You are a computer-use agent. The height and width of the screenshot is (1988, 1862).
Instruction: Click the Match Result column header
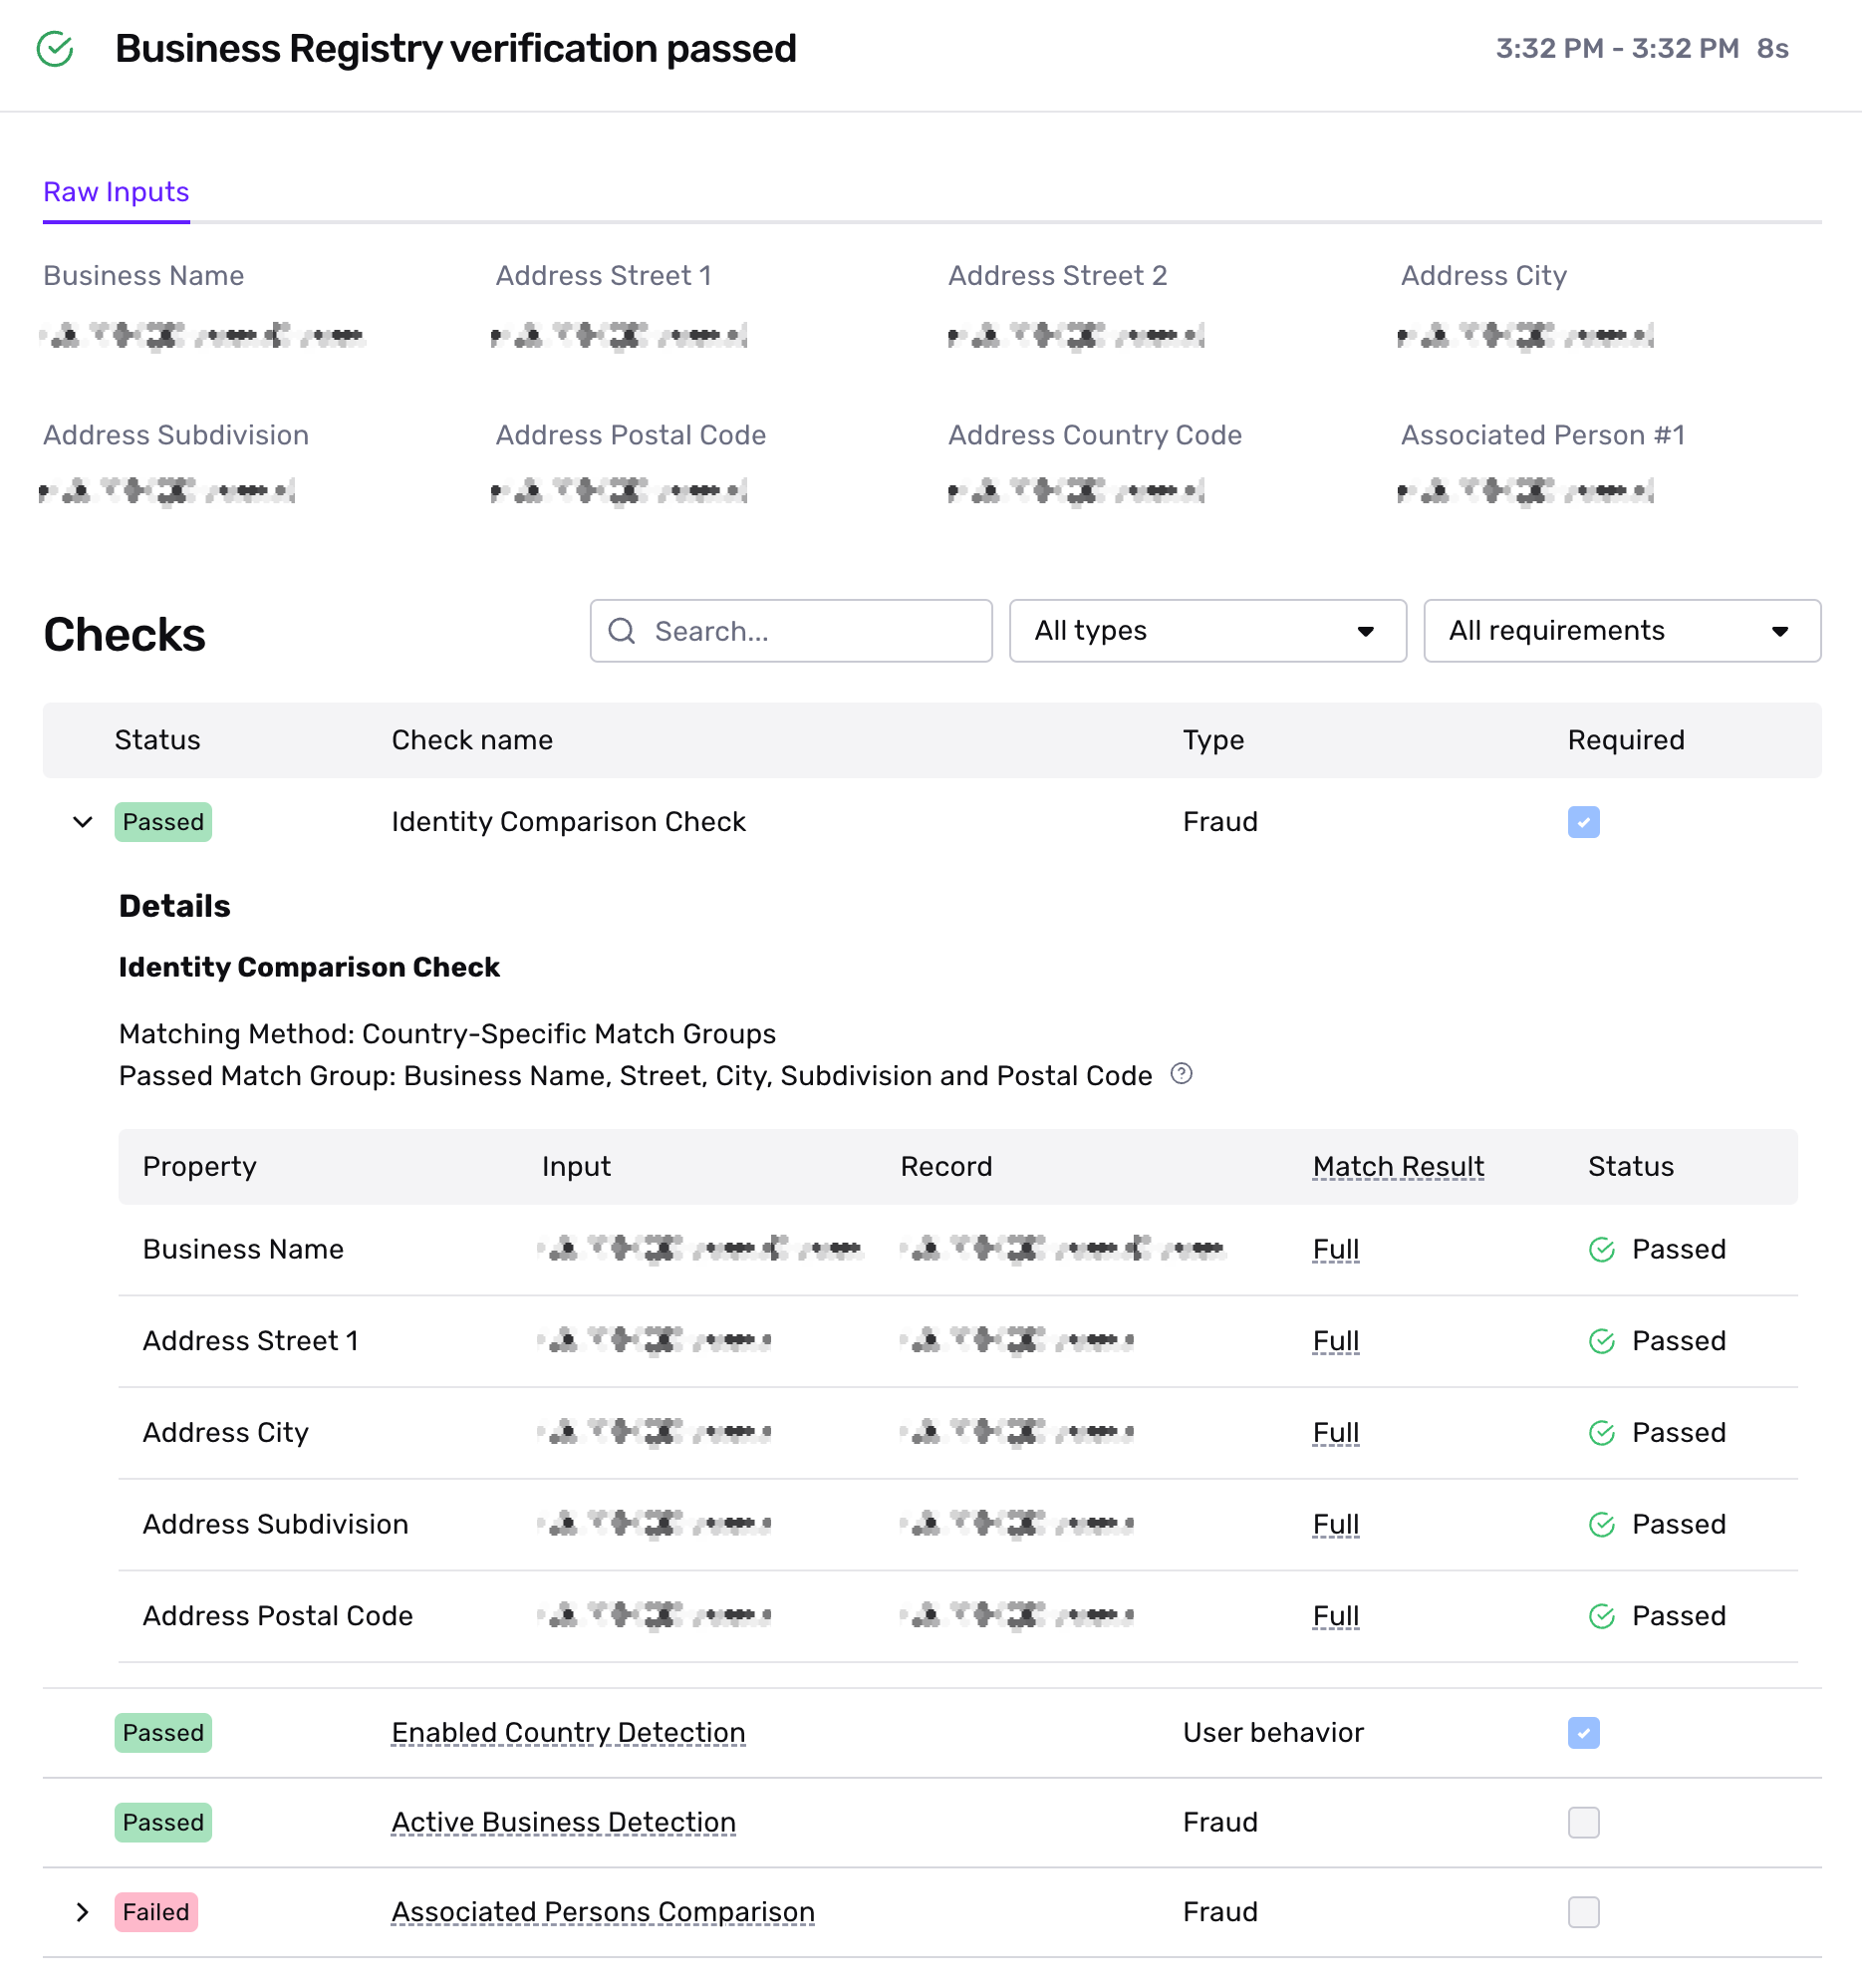1398,1167
